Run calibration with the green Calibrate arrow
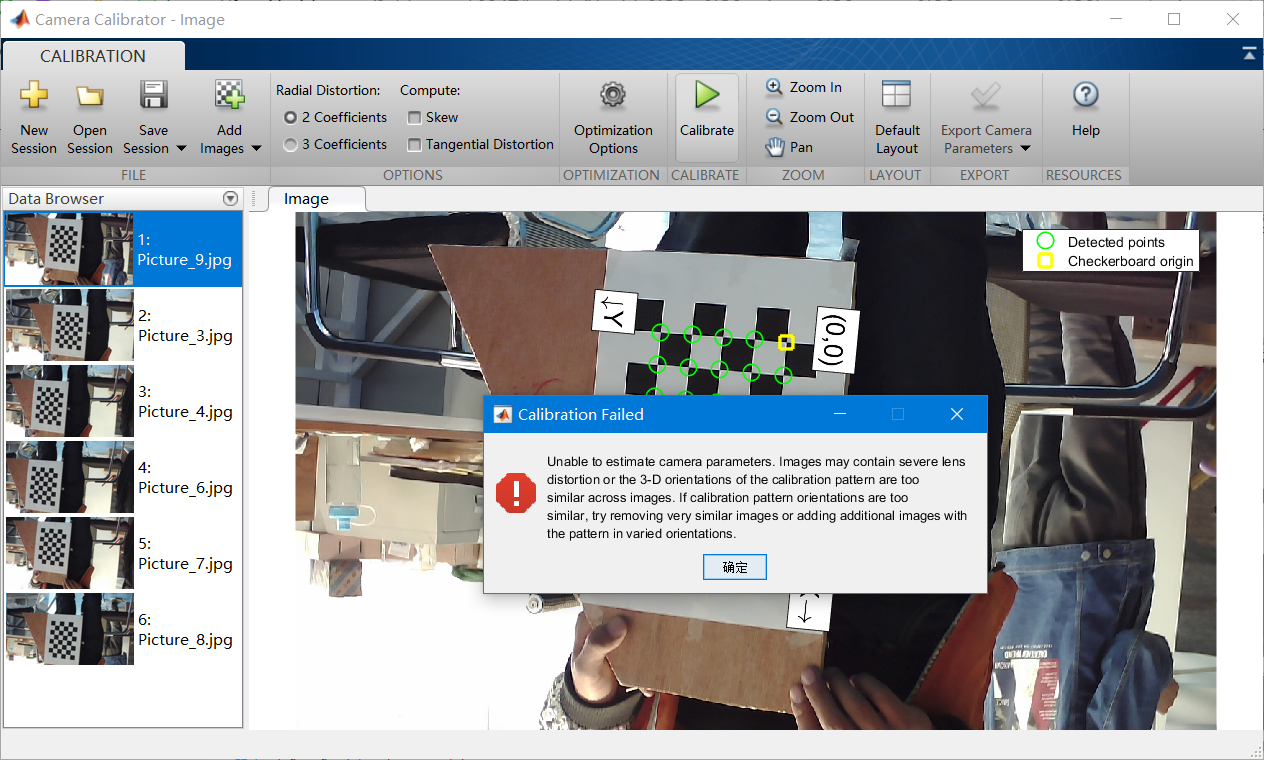The image size is (1264, 760). pyautogui.click(x=707, y=96)
